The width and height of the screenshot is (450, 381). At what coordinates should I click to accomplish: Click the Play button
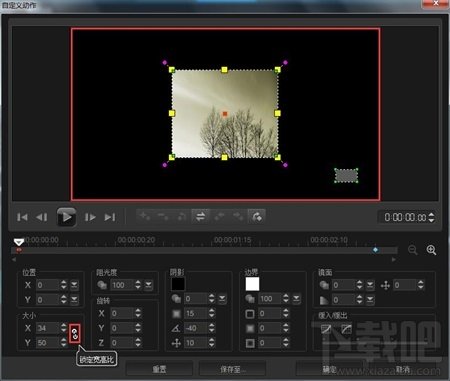point(66,217)
